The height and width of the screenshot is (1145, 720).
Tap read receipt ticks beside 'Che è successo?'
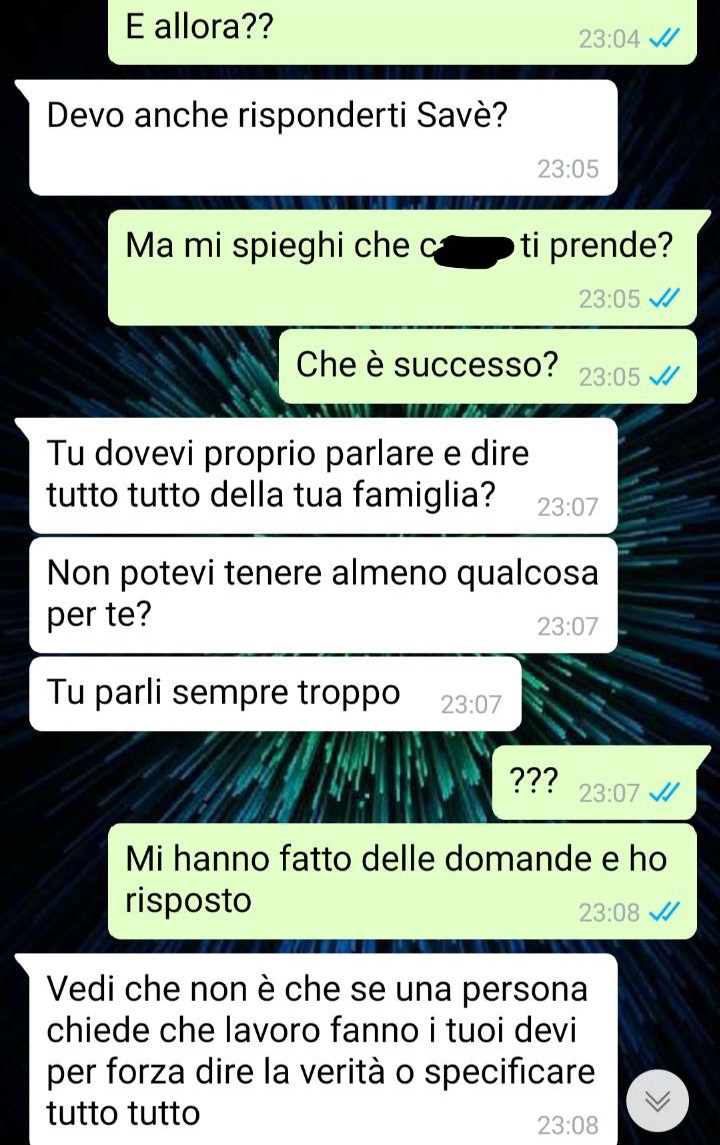click(x=665, y=377)
